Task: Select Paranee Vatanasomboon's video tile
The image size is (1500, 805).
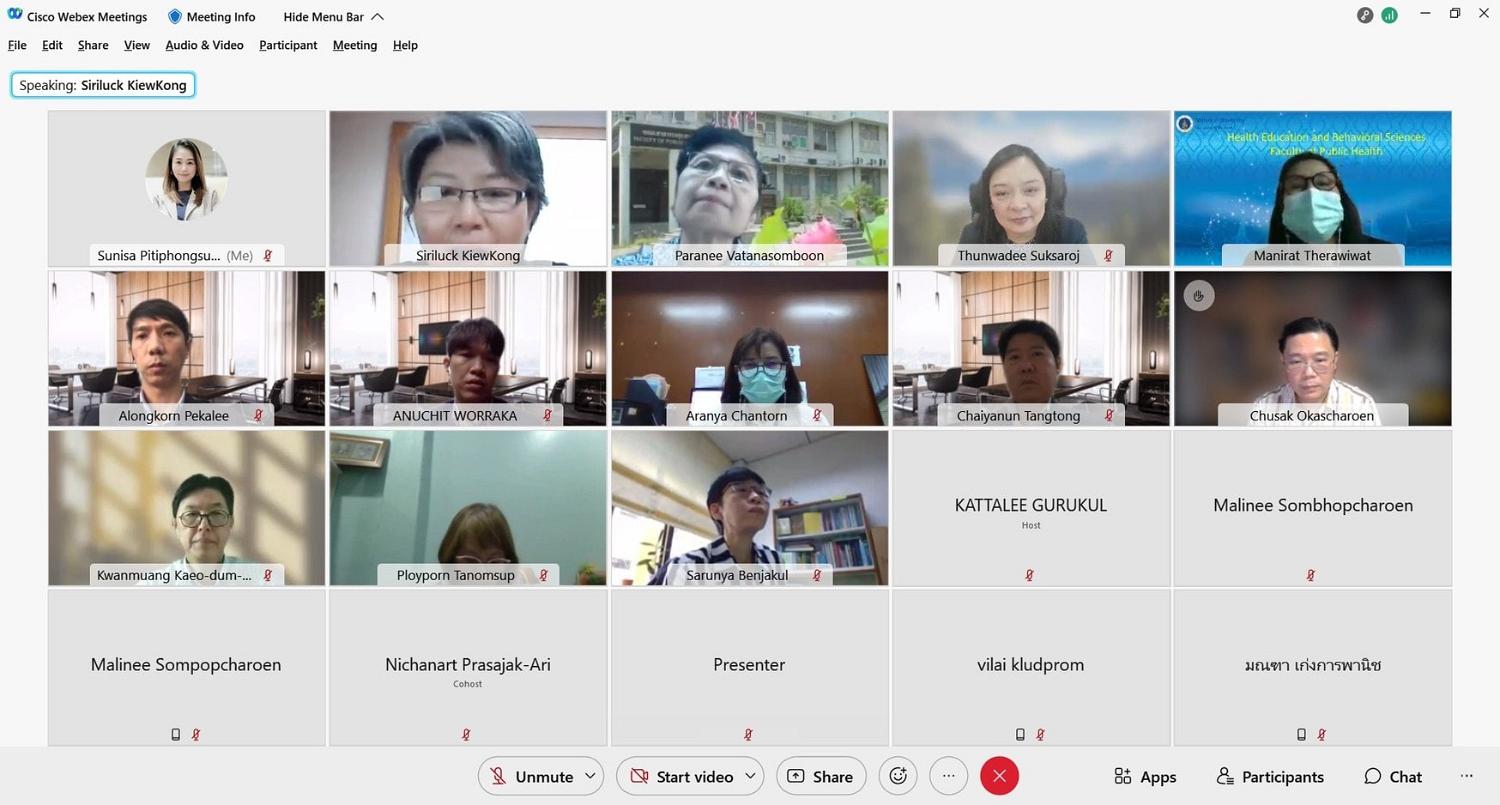Action: [x=750, y=188]
